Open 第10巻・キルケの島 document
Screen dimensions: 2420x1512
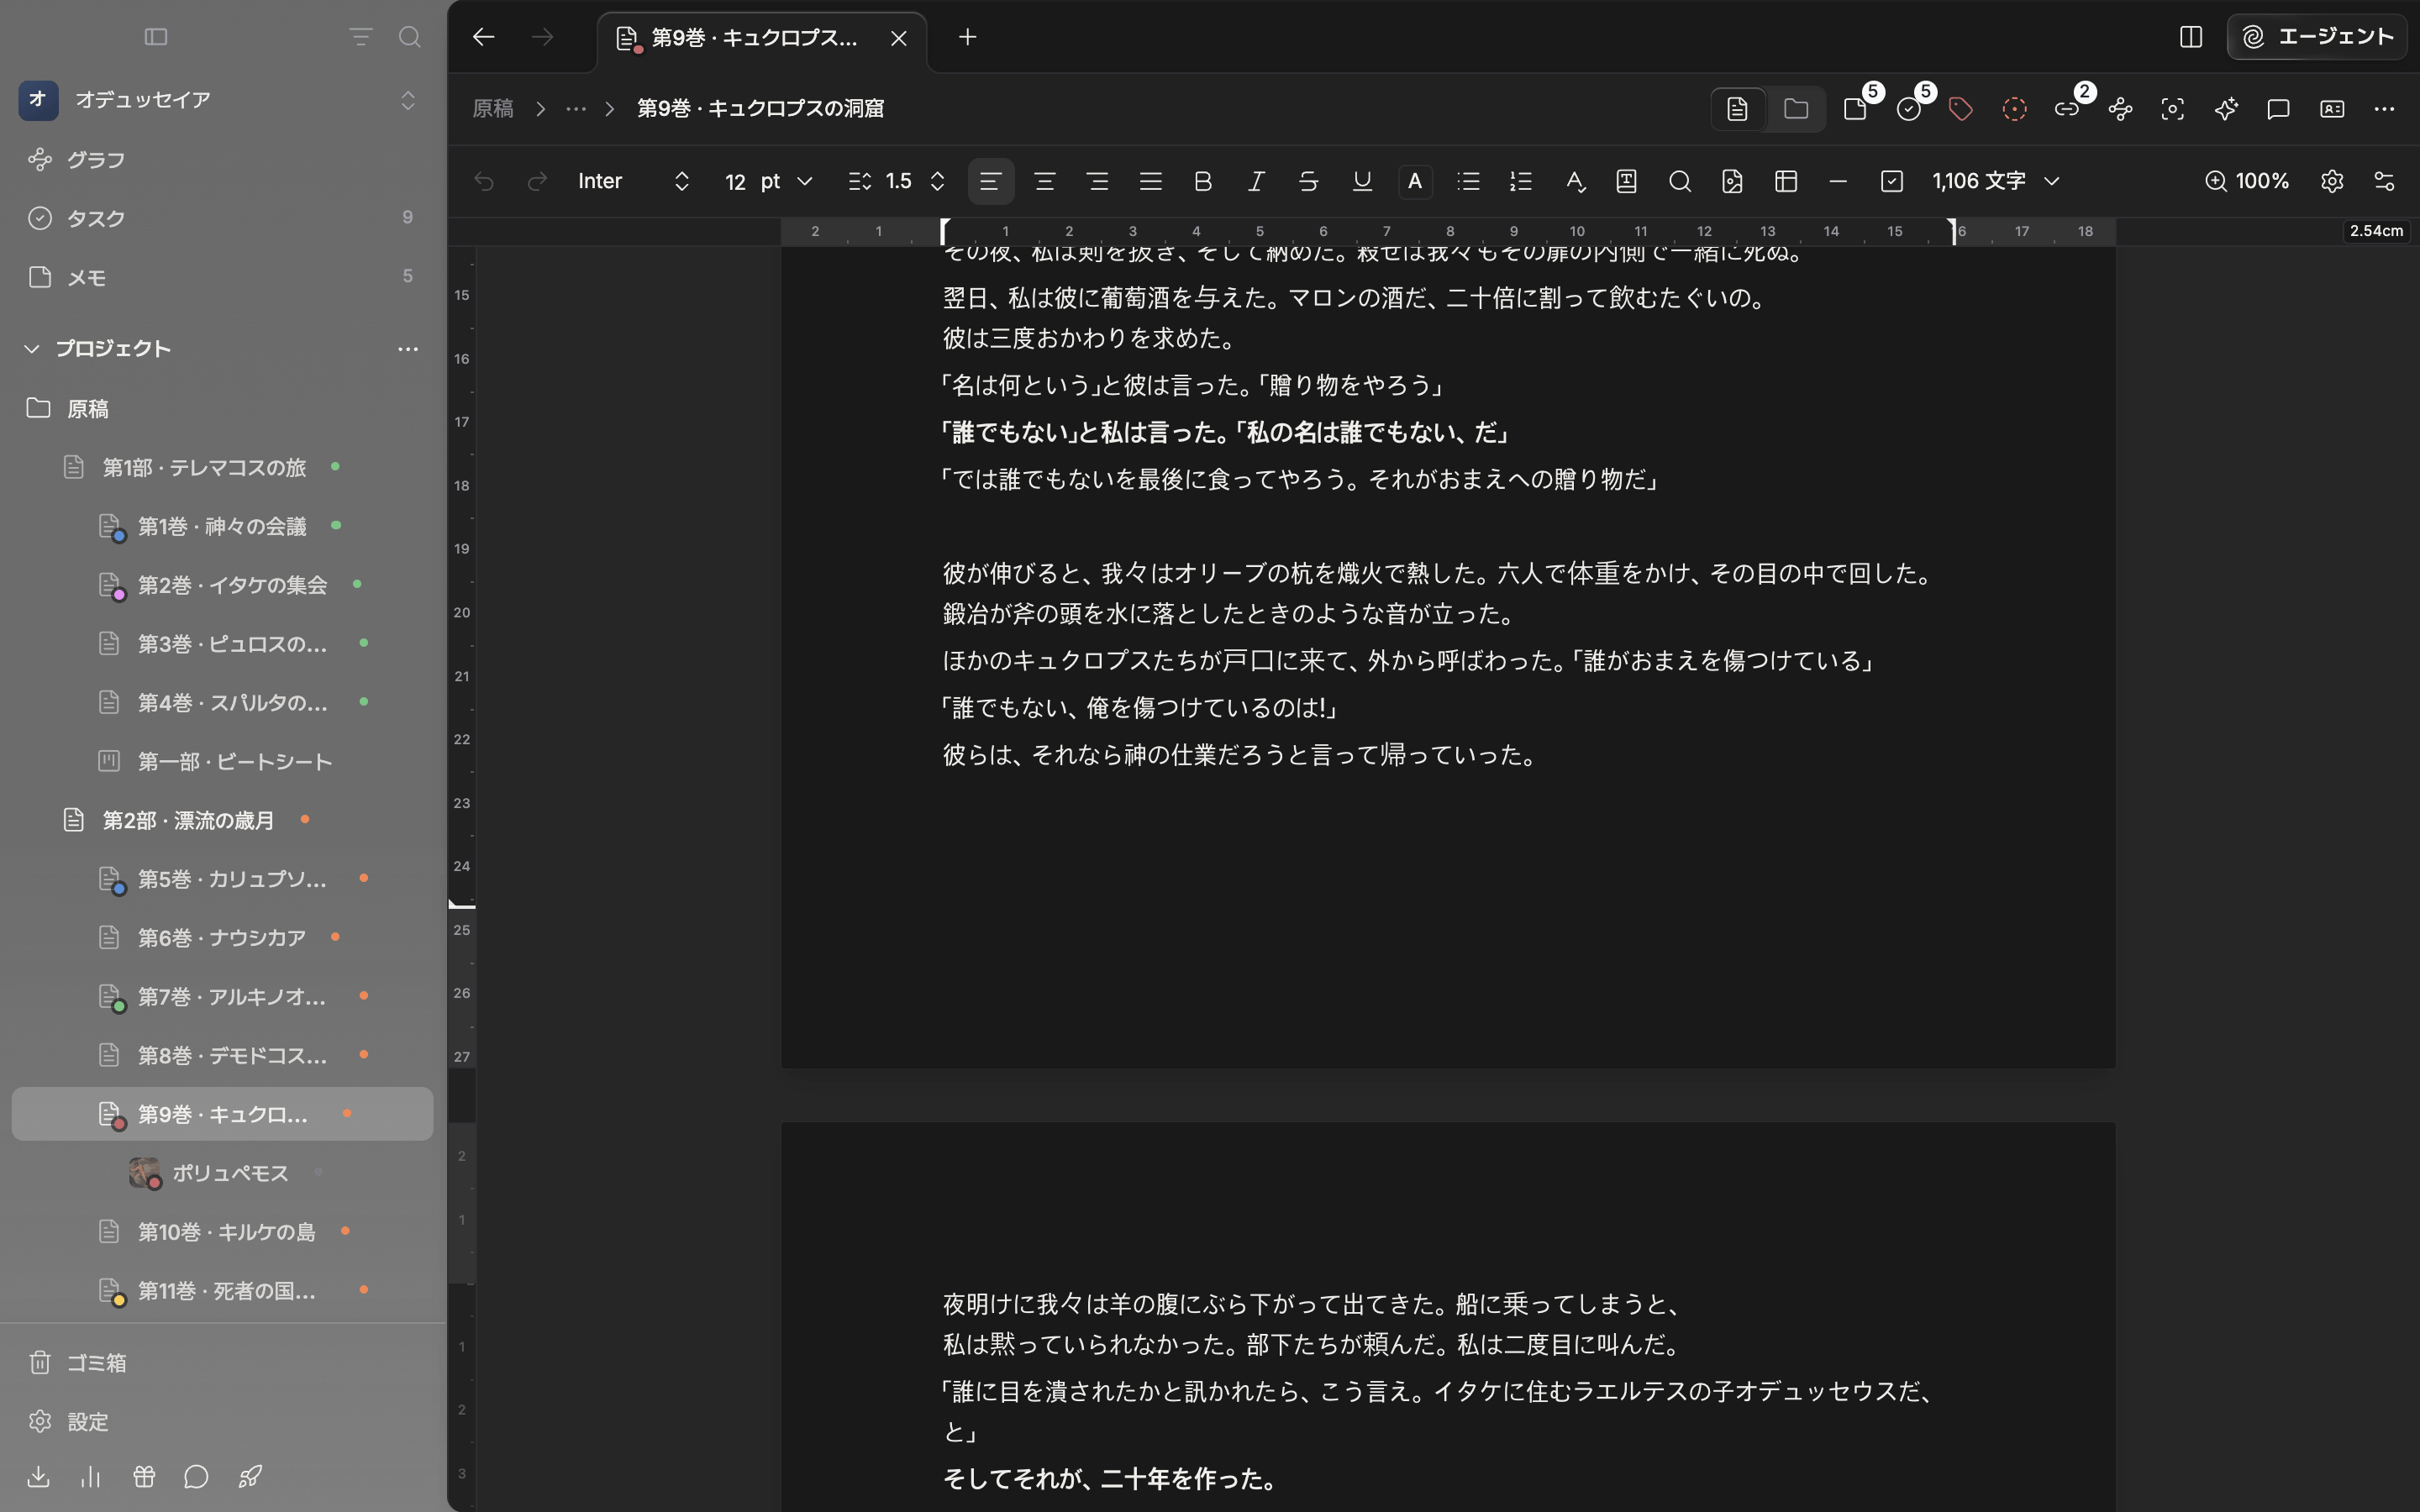(x=222, y=1231)
